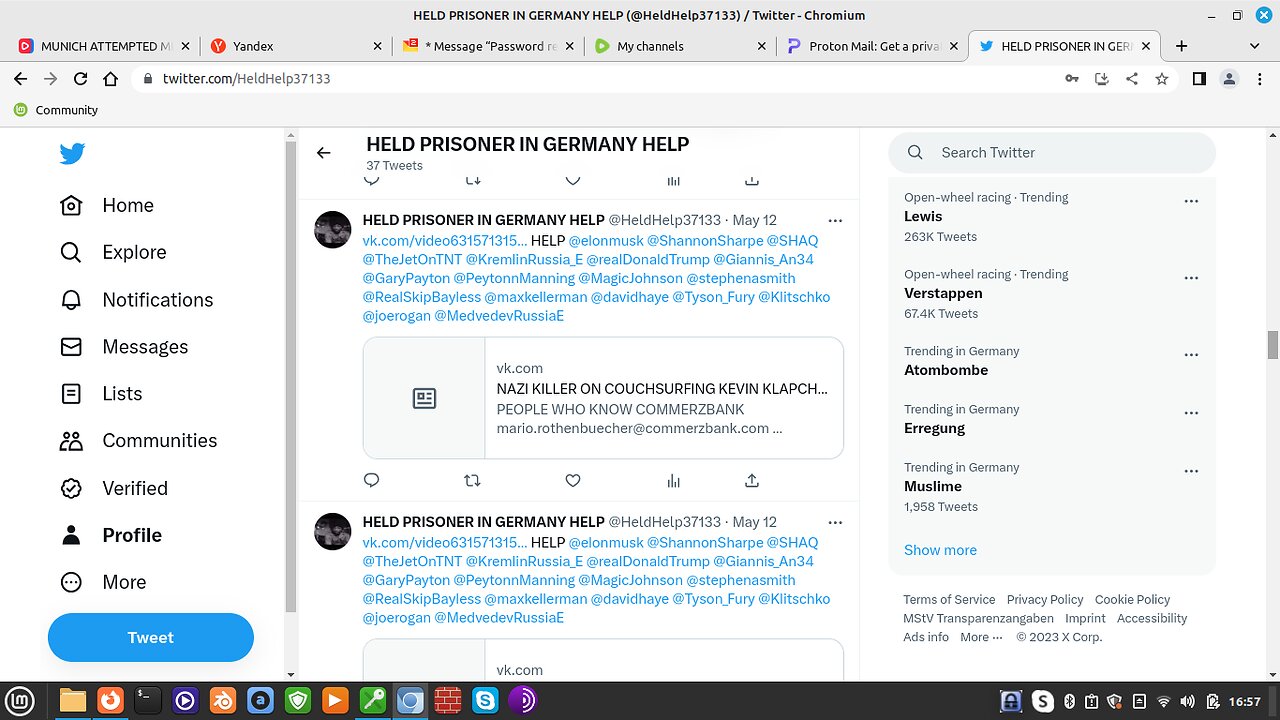Open Tor Browser from taskbar
The width and height of the screenshot is (1280, 720).
(523, 701)
